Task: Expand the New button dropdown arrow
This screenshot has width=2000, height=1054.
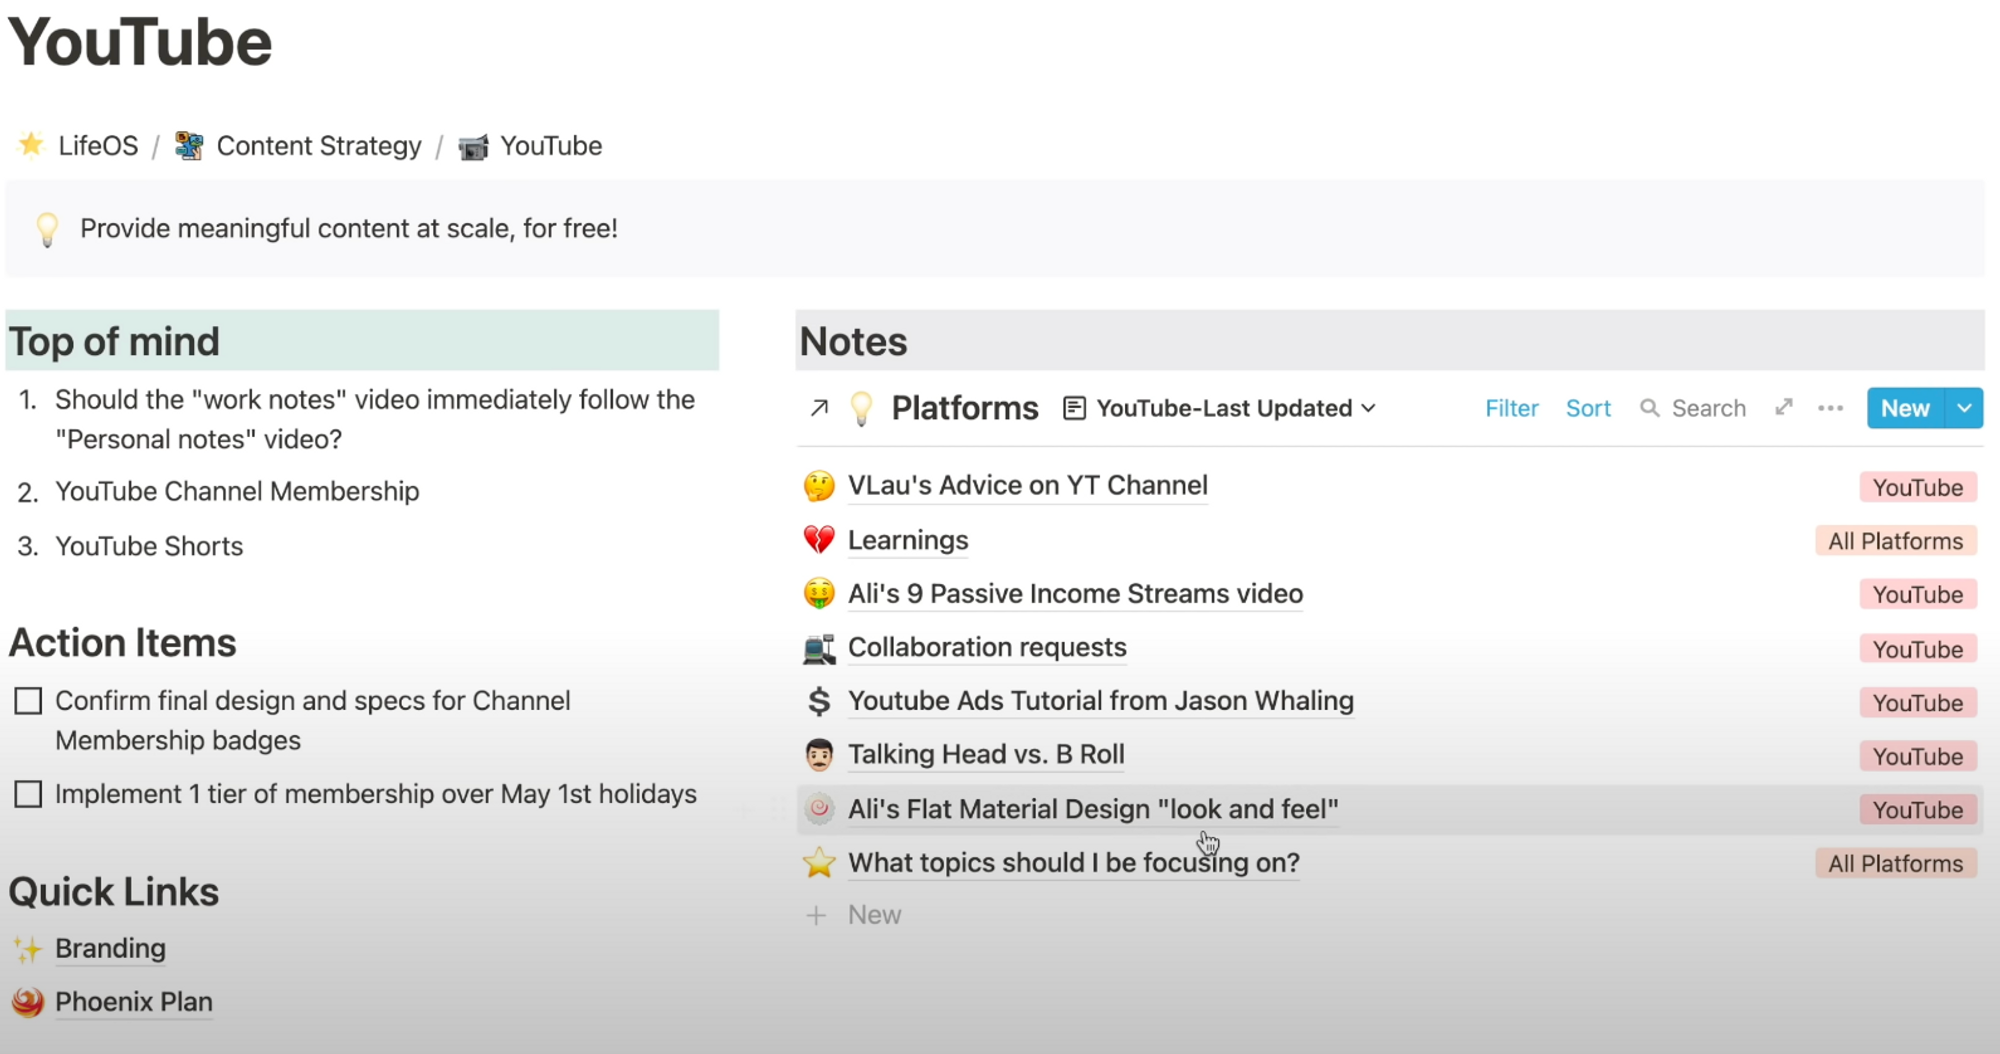Action: tap(1964, 408)
